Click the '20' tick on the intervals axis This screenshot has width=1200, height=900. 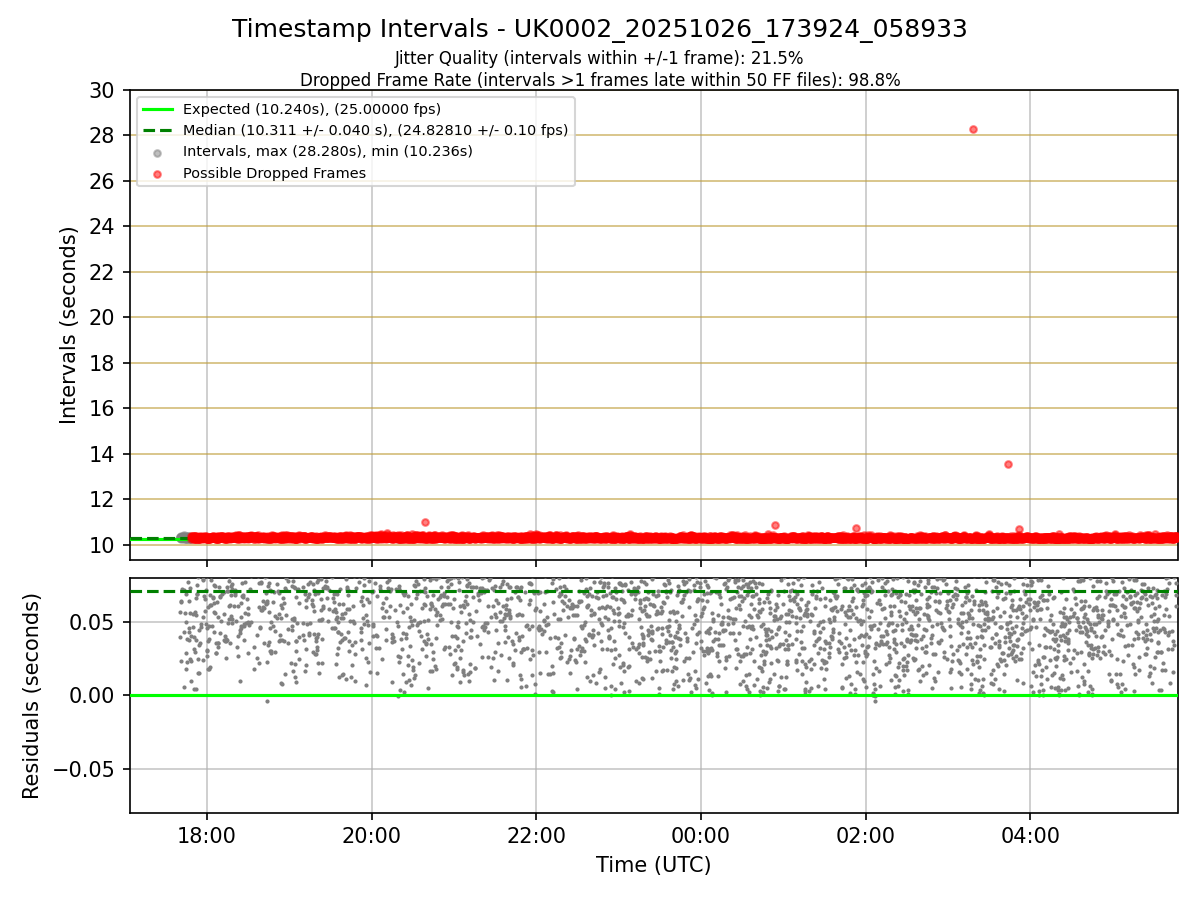tap(103, 317)
